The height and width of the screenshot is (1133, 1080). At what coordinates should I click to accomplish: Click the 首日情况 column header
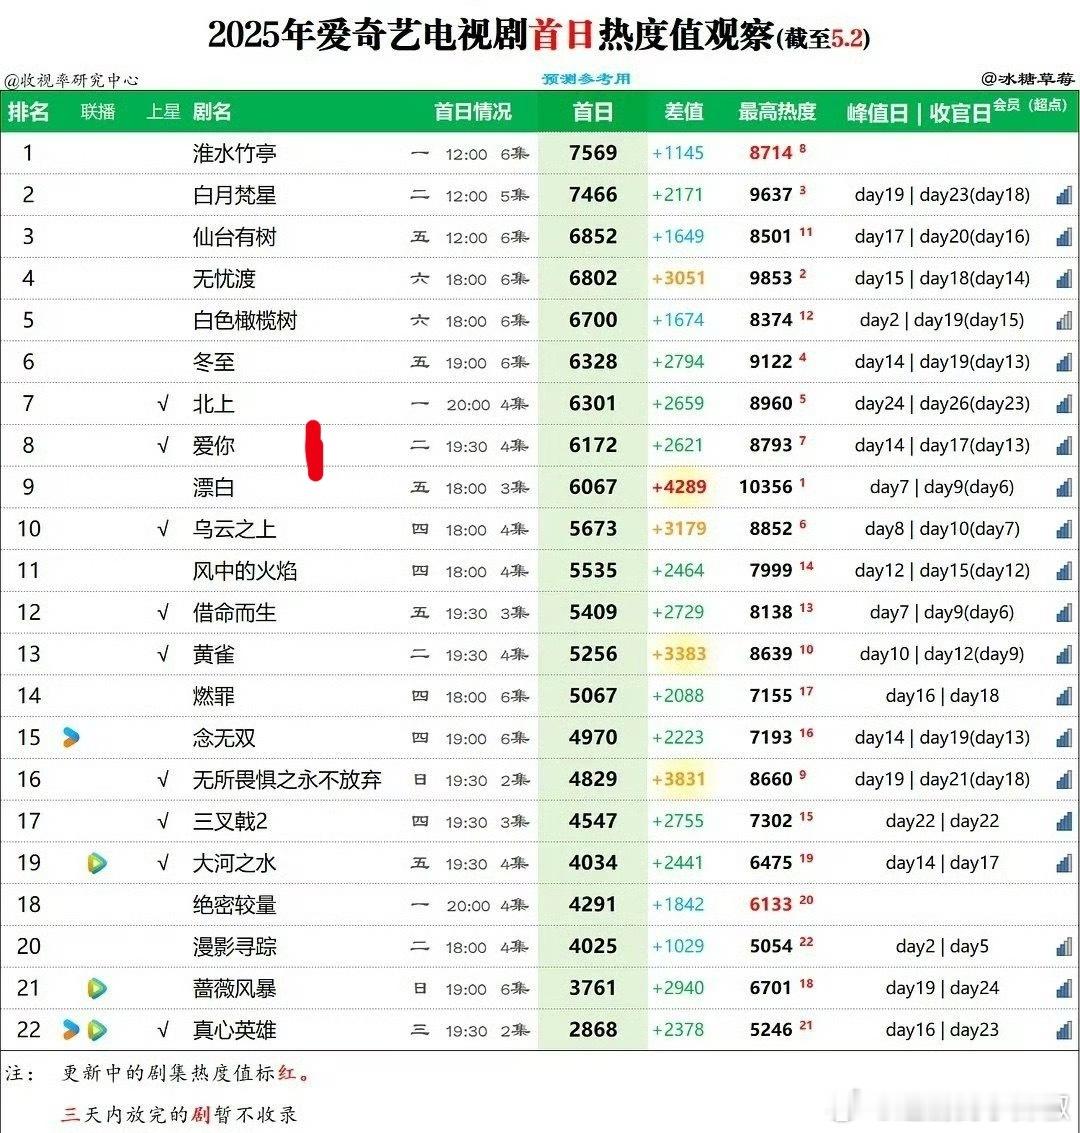tap(472, 112)
